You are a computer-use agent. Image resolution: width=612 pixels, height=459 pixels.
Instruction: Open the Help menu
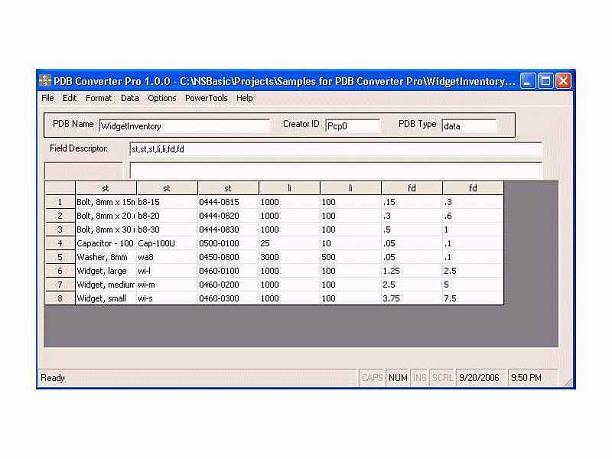[x=244, y=98]
